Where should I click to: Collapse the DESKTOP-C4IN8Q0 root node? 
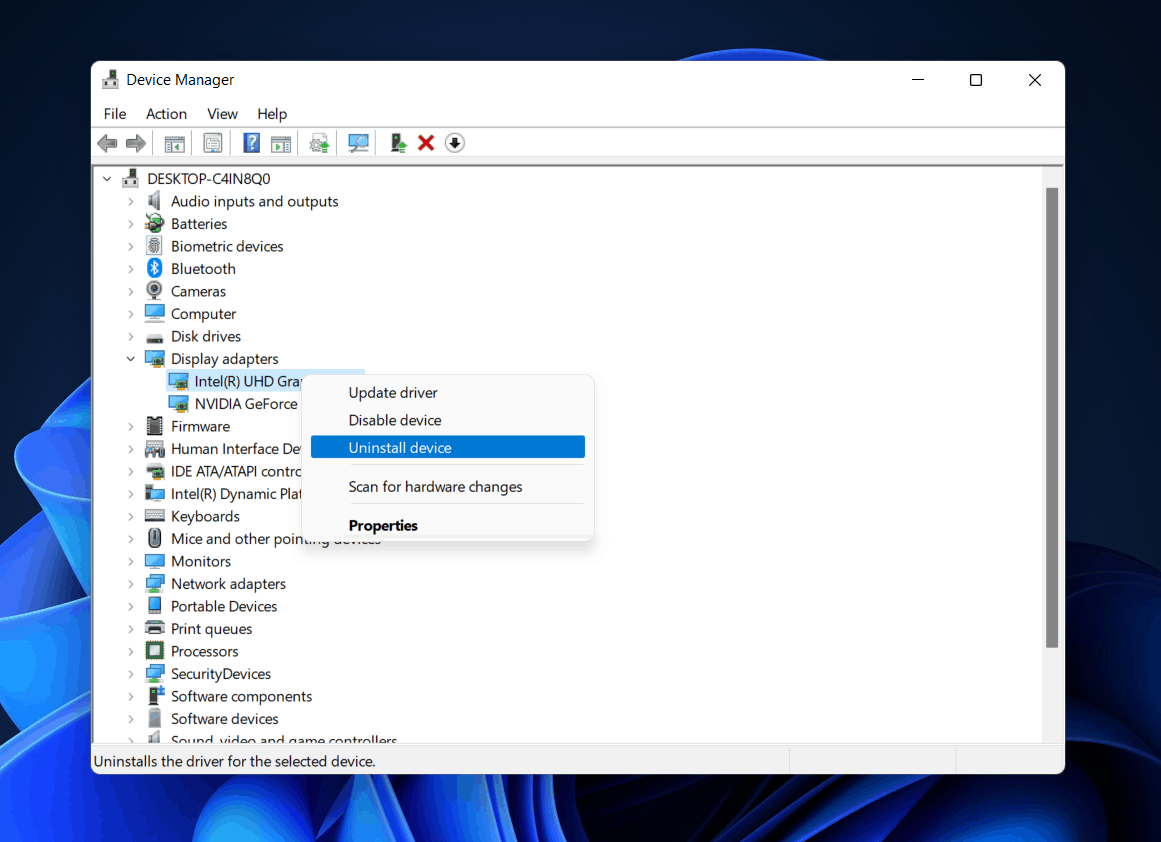click(x=108, y=179)
